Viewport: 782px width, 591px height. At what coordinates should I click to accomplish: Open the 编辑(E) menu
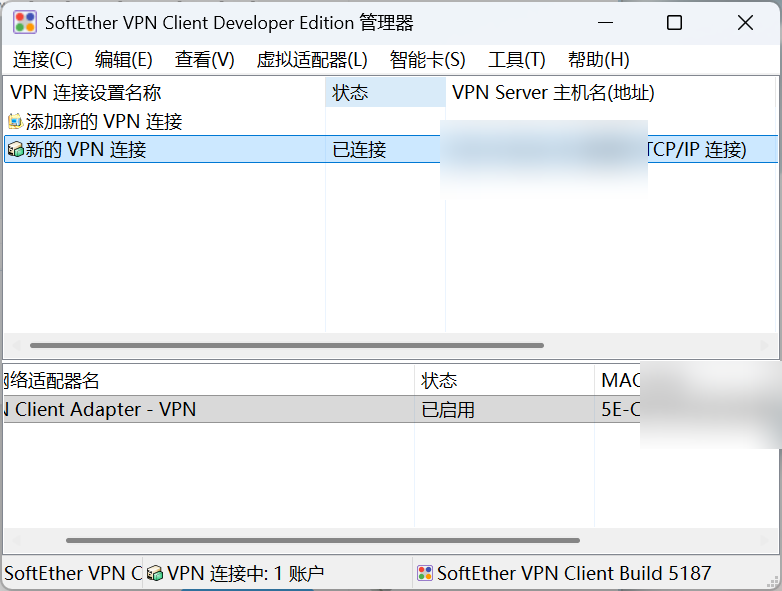(x=124, y=60)
